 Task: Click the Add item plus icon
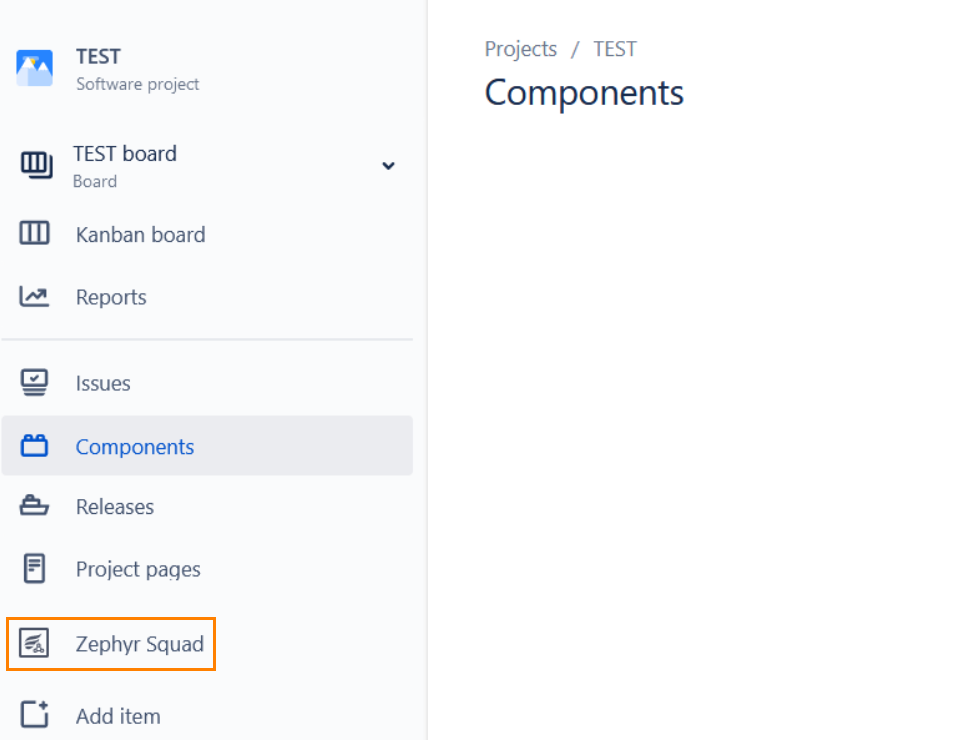[35, 715]
